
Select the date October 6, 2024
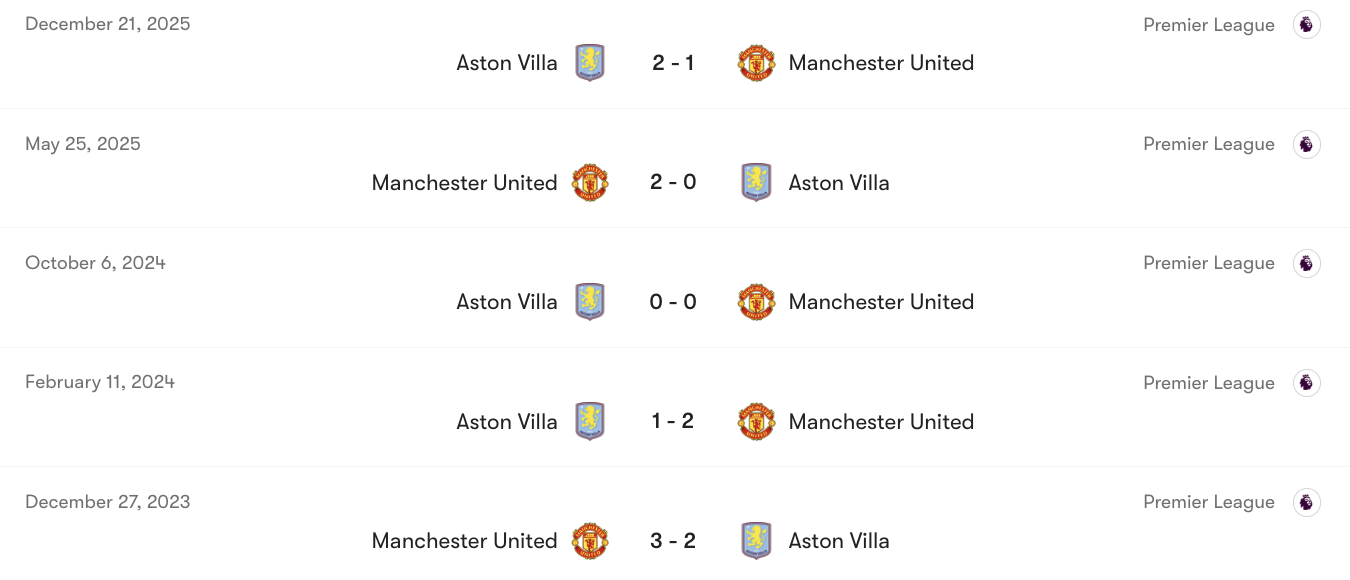pos(95,263)
